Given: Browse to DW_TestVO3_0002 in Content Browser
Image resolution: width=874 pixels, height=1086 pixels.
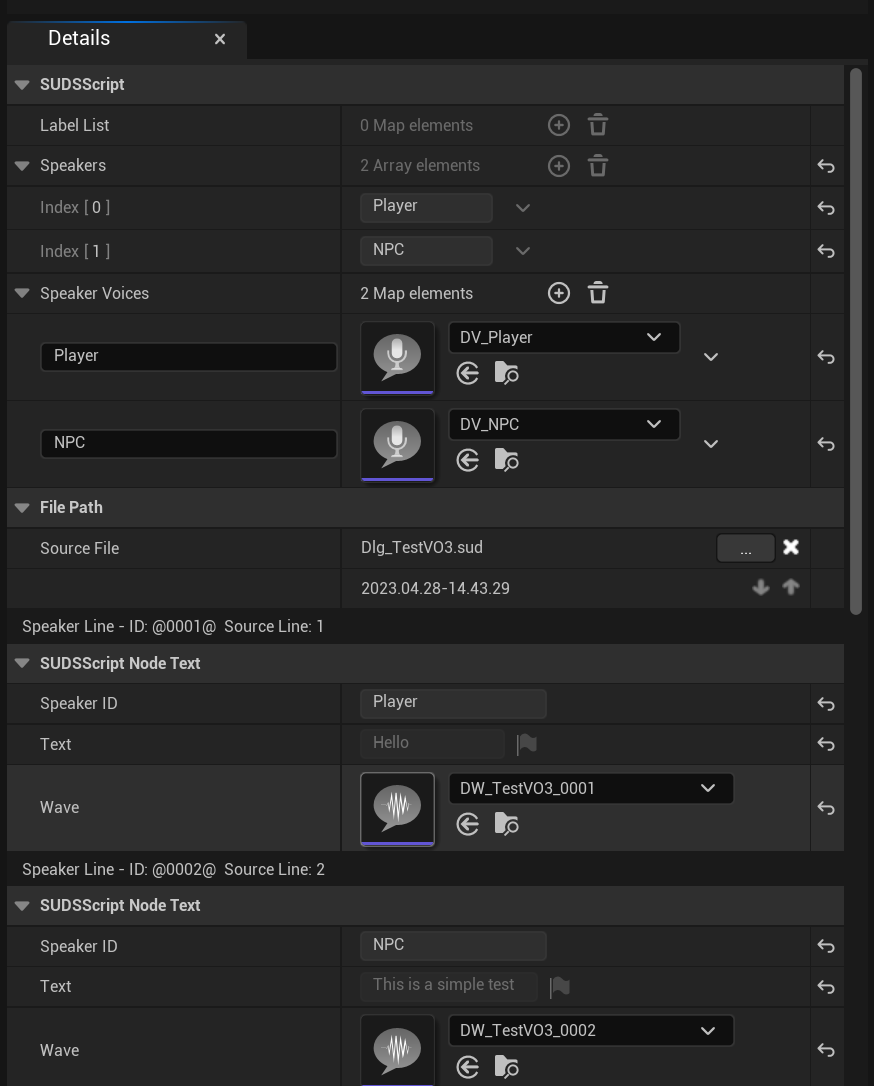Looking at the screenshot, I should 506,1066.
